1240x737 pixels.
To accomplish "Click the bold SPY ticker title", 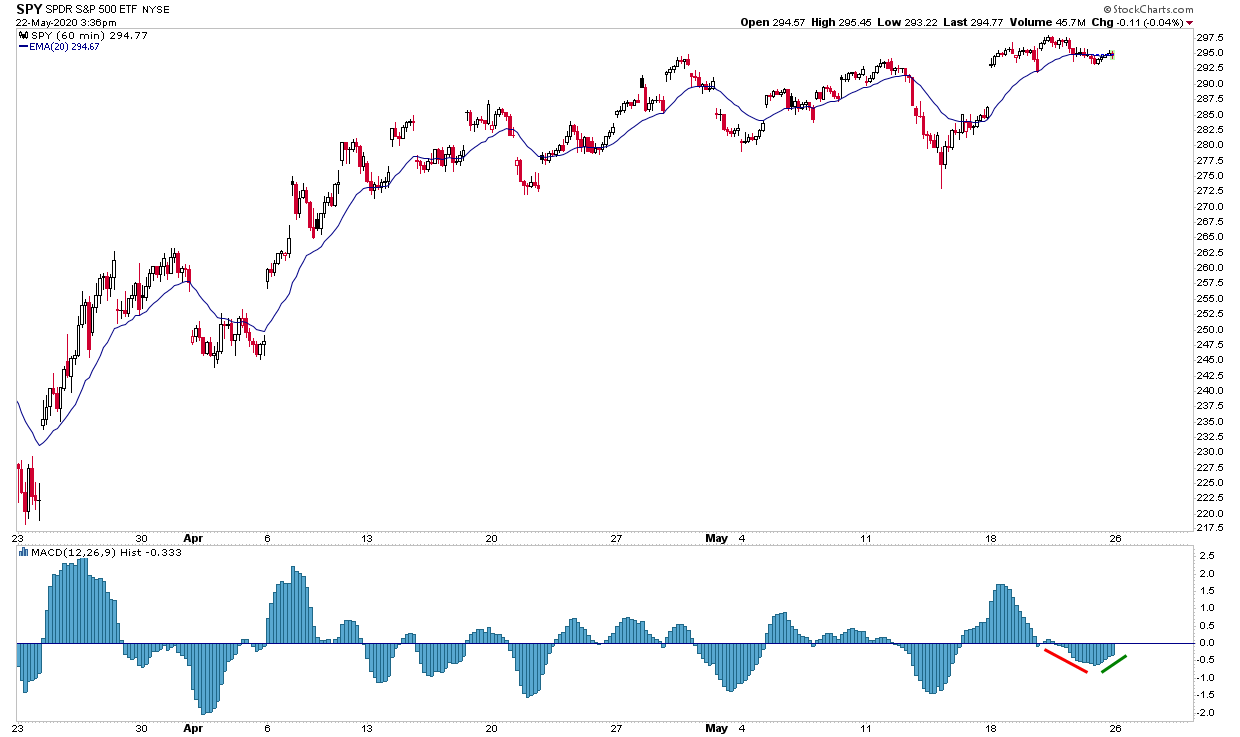I will point(30,8).
